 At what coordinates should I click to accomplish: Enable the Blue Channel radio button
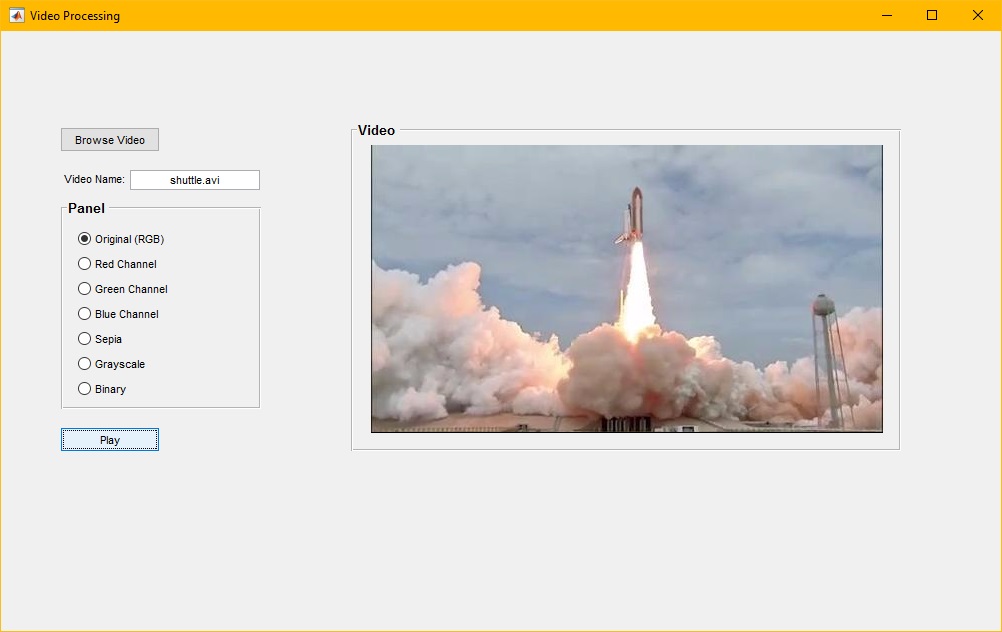(85, 314)
